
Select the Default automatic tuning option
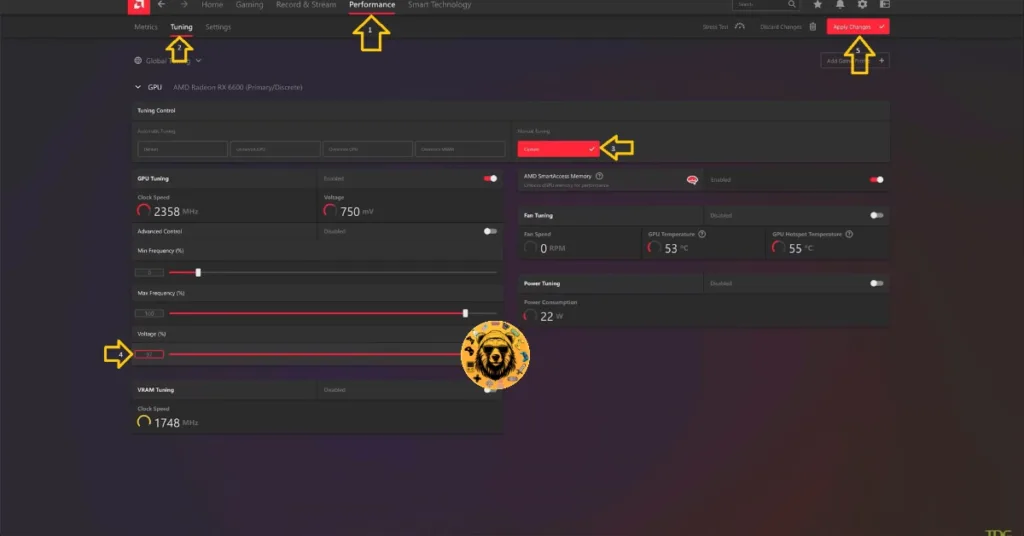pos(182,149)
